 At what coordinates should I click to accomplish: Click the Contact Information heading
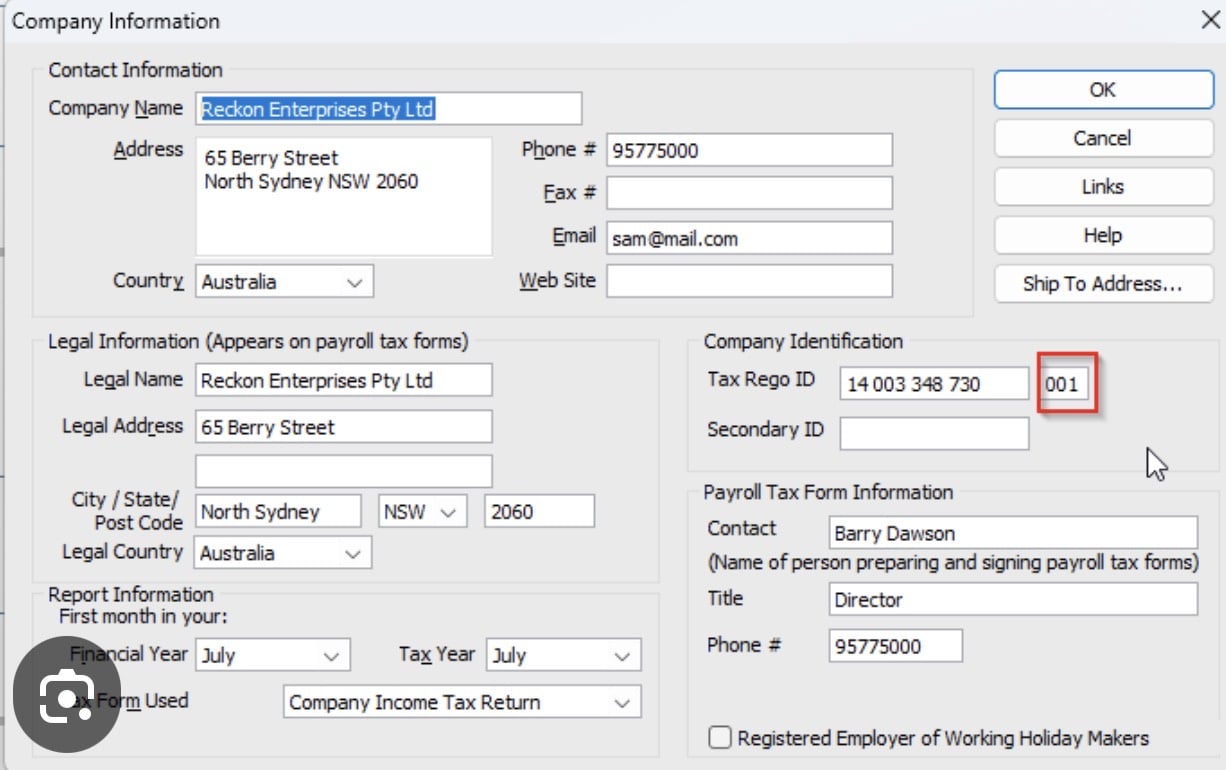[136, 70]
